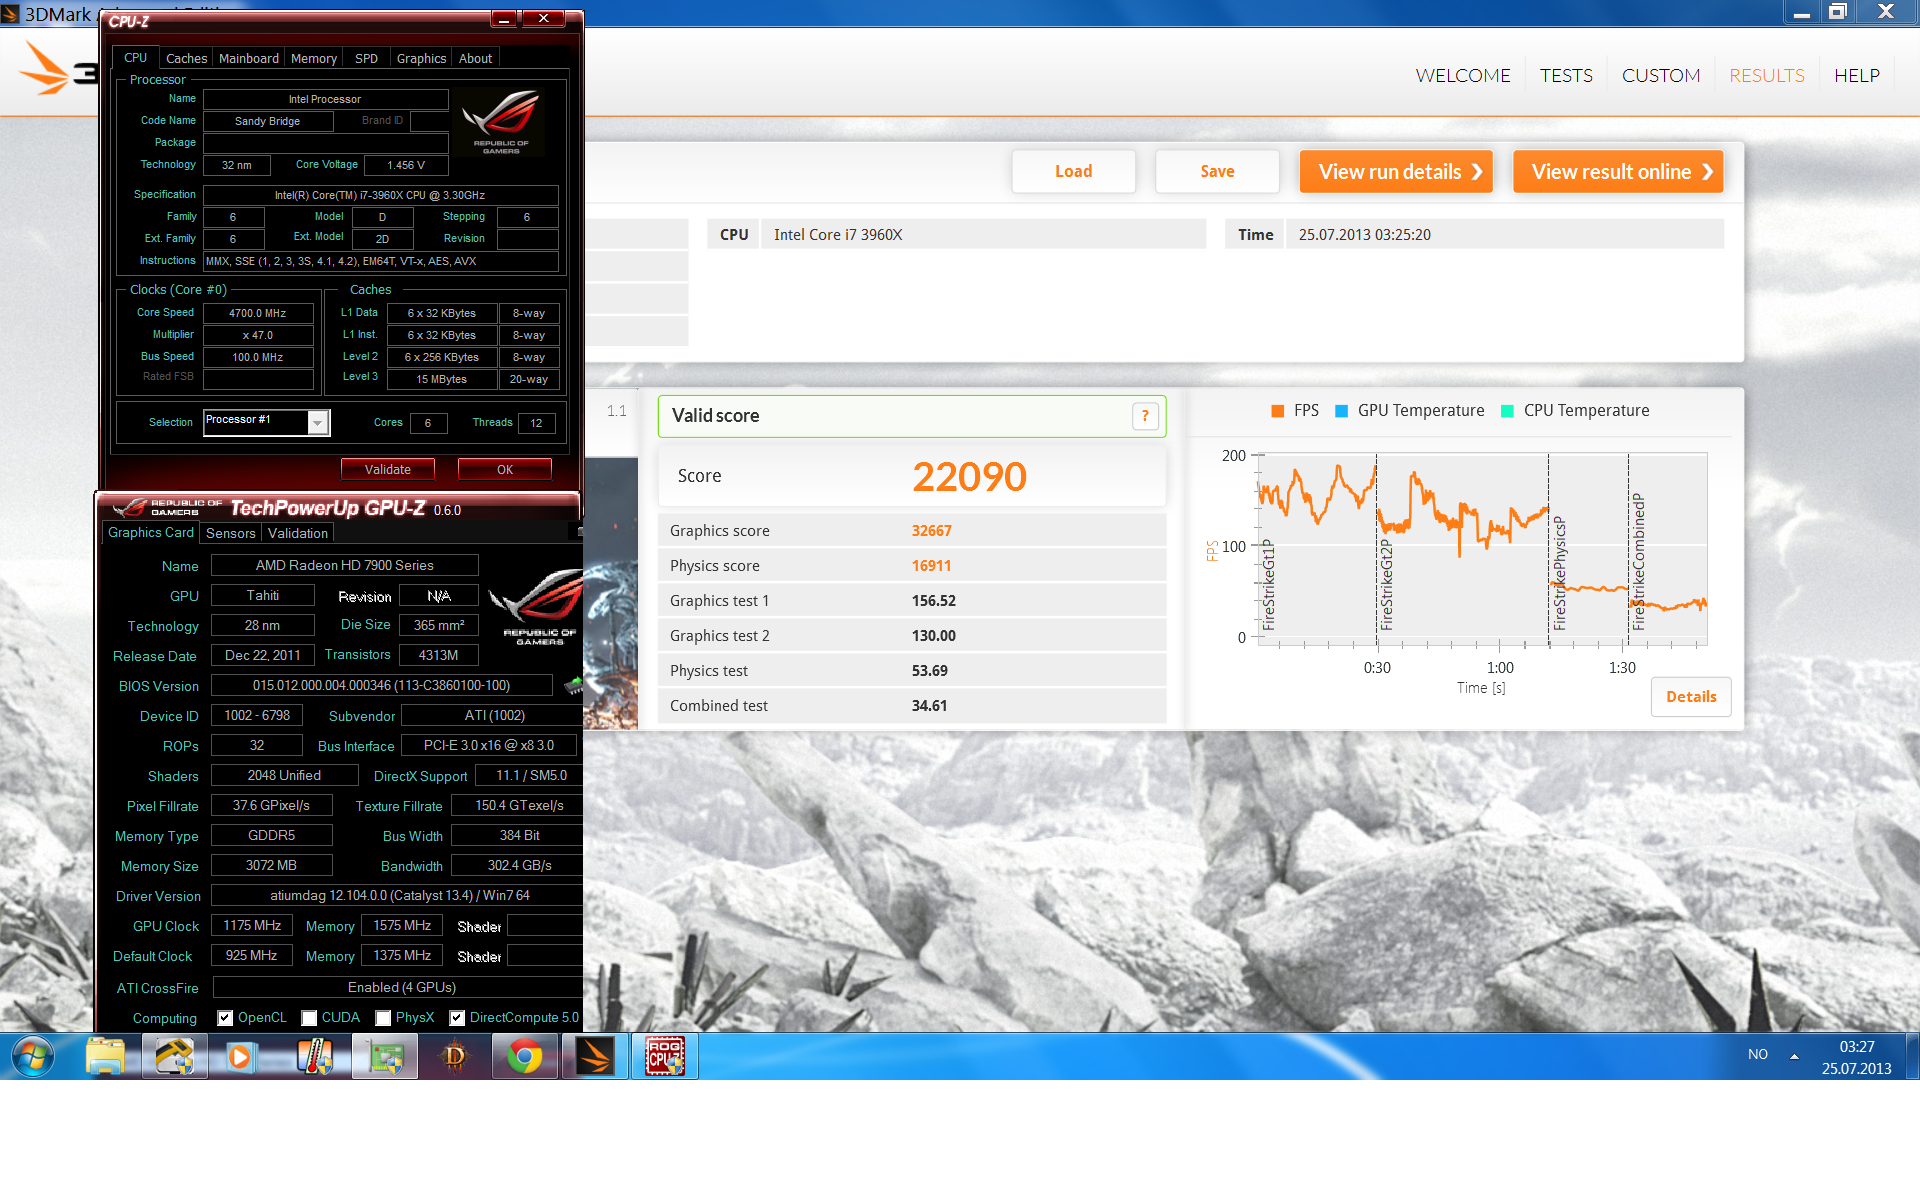The width and height of the screenshot is (1920, 1200).
Task: Click the yellow scanner tool taskbar icon
Action: pos(175,1056)
